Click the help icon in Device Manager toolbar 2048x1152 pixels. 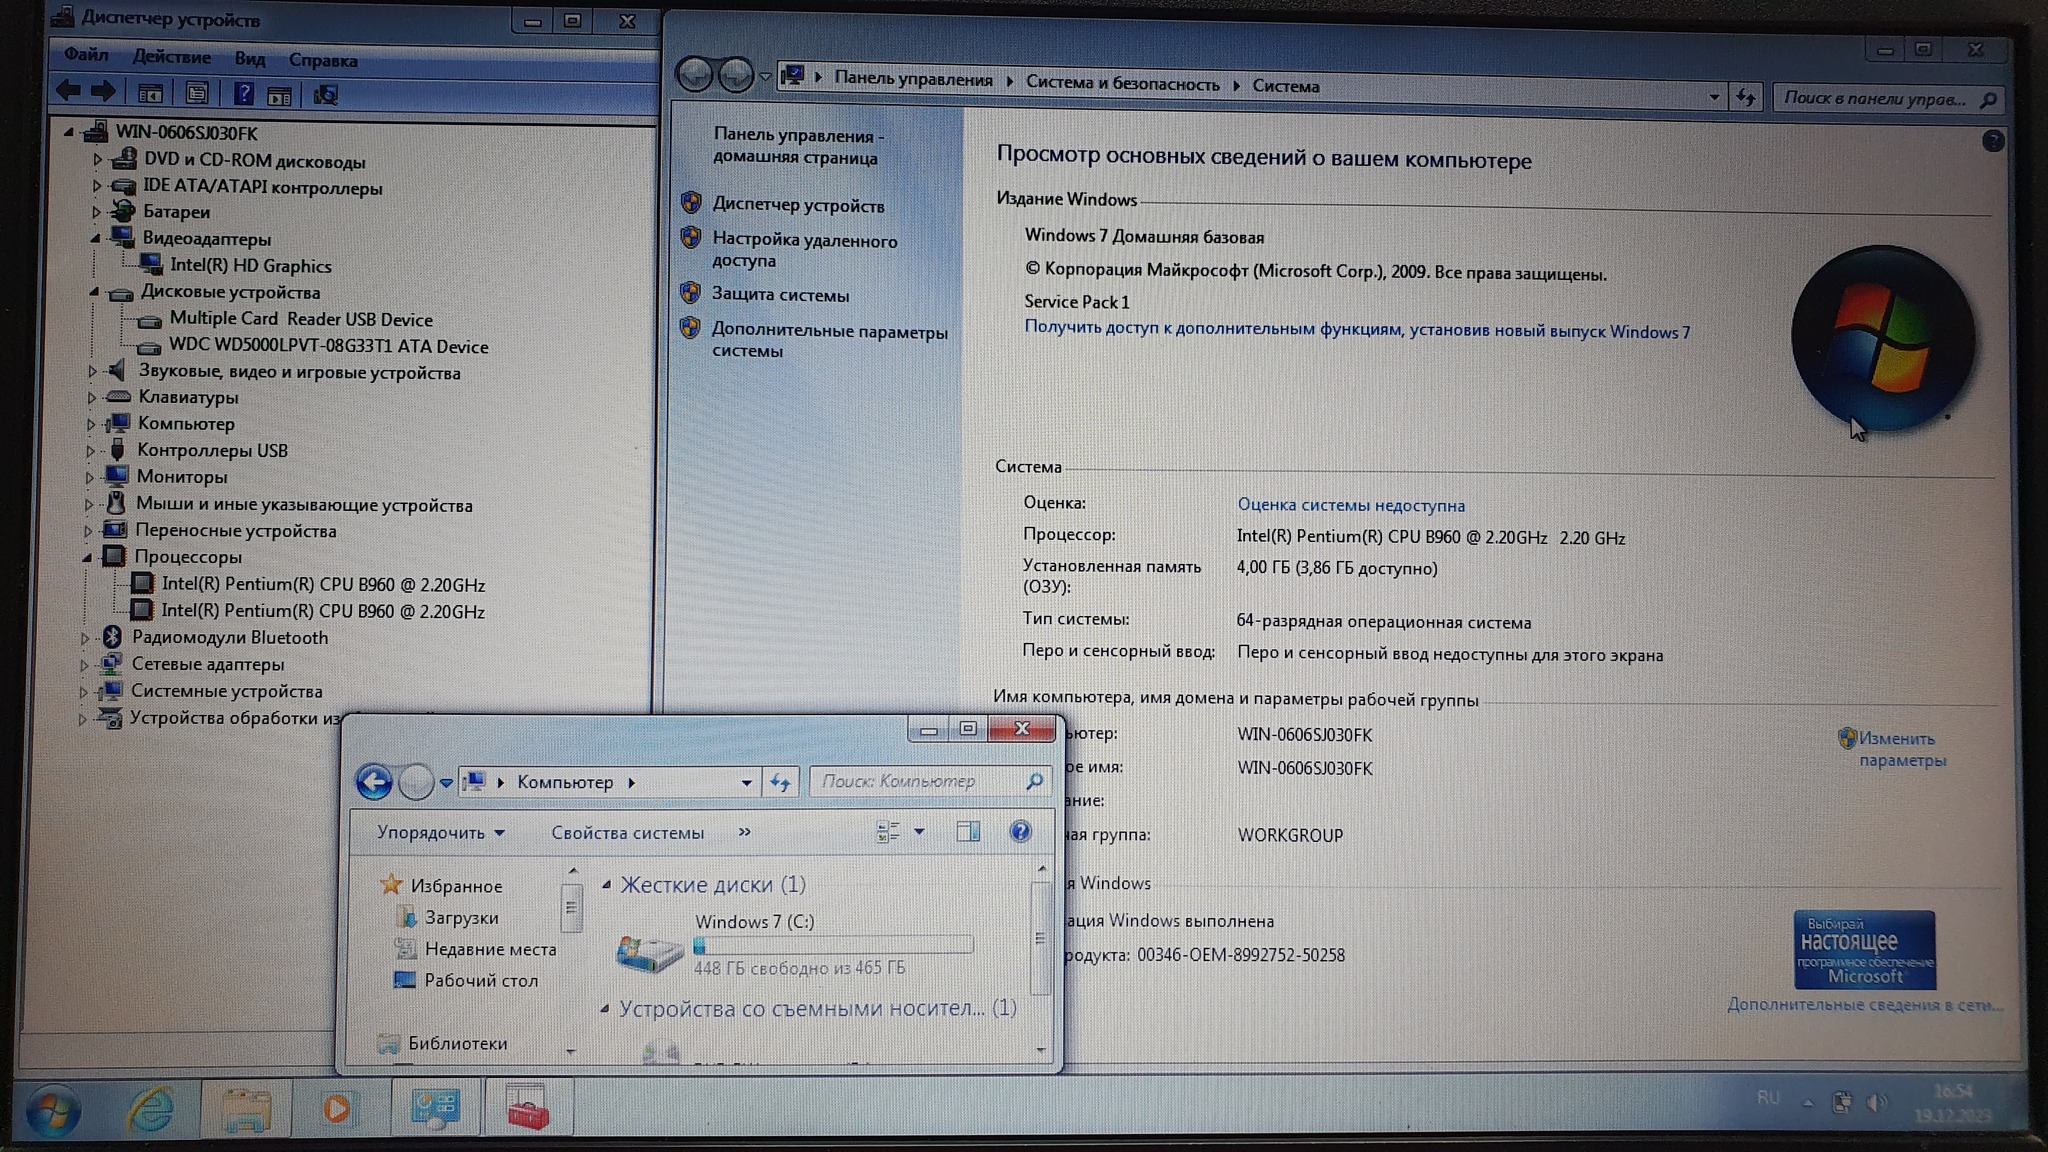coord(243,94)
